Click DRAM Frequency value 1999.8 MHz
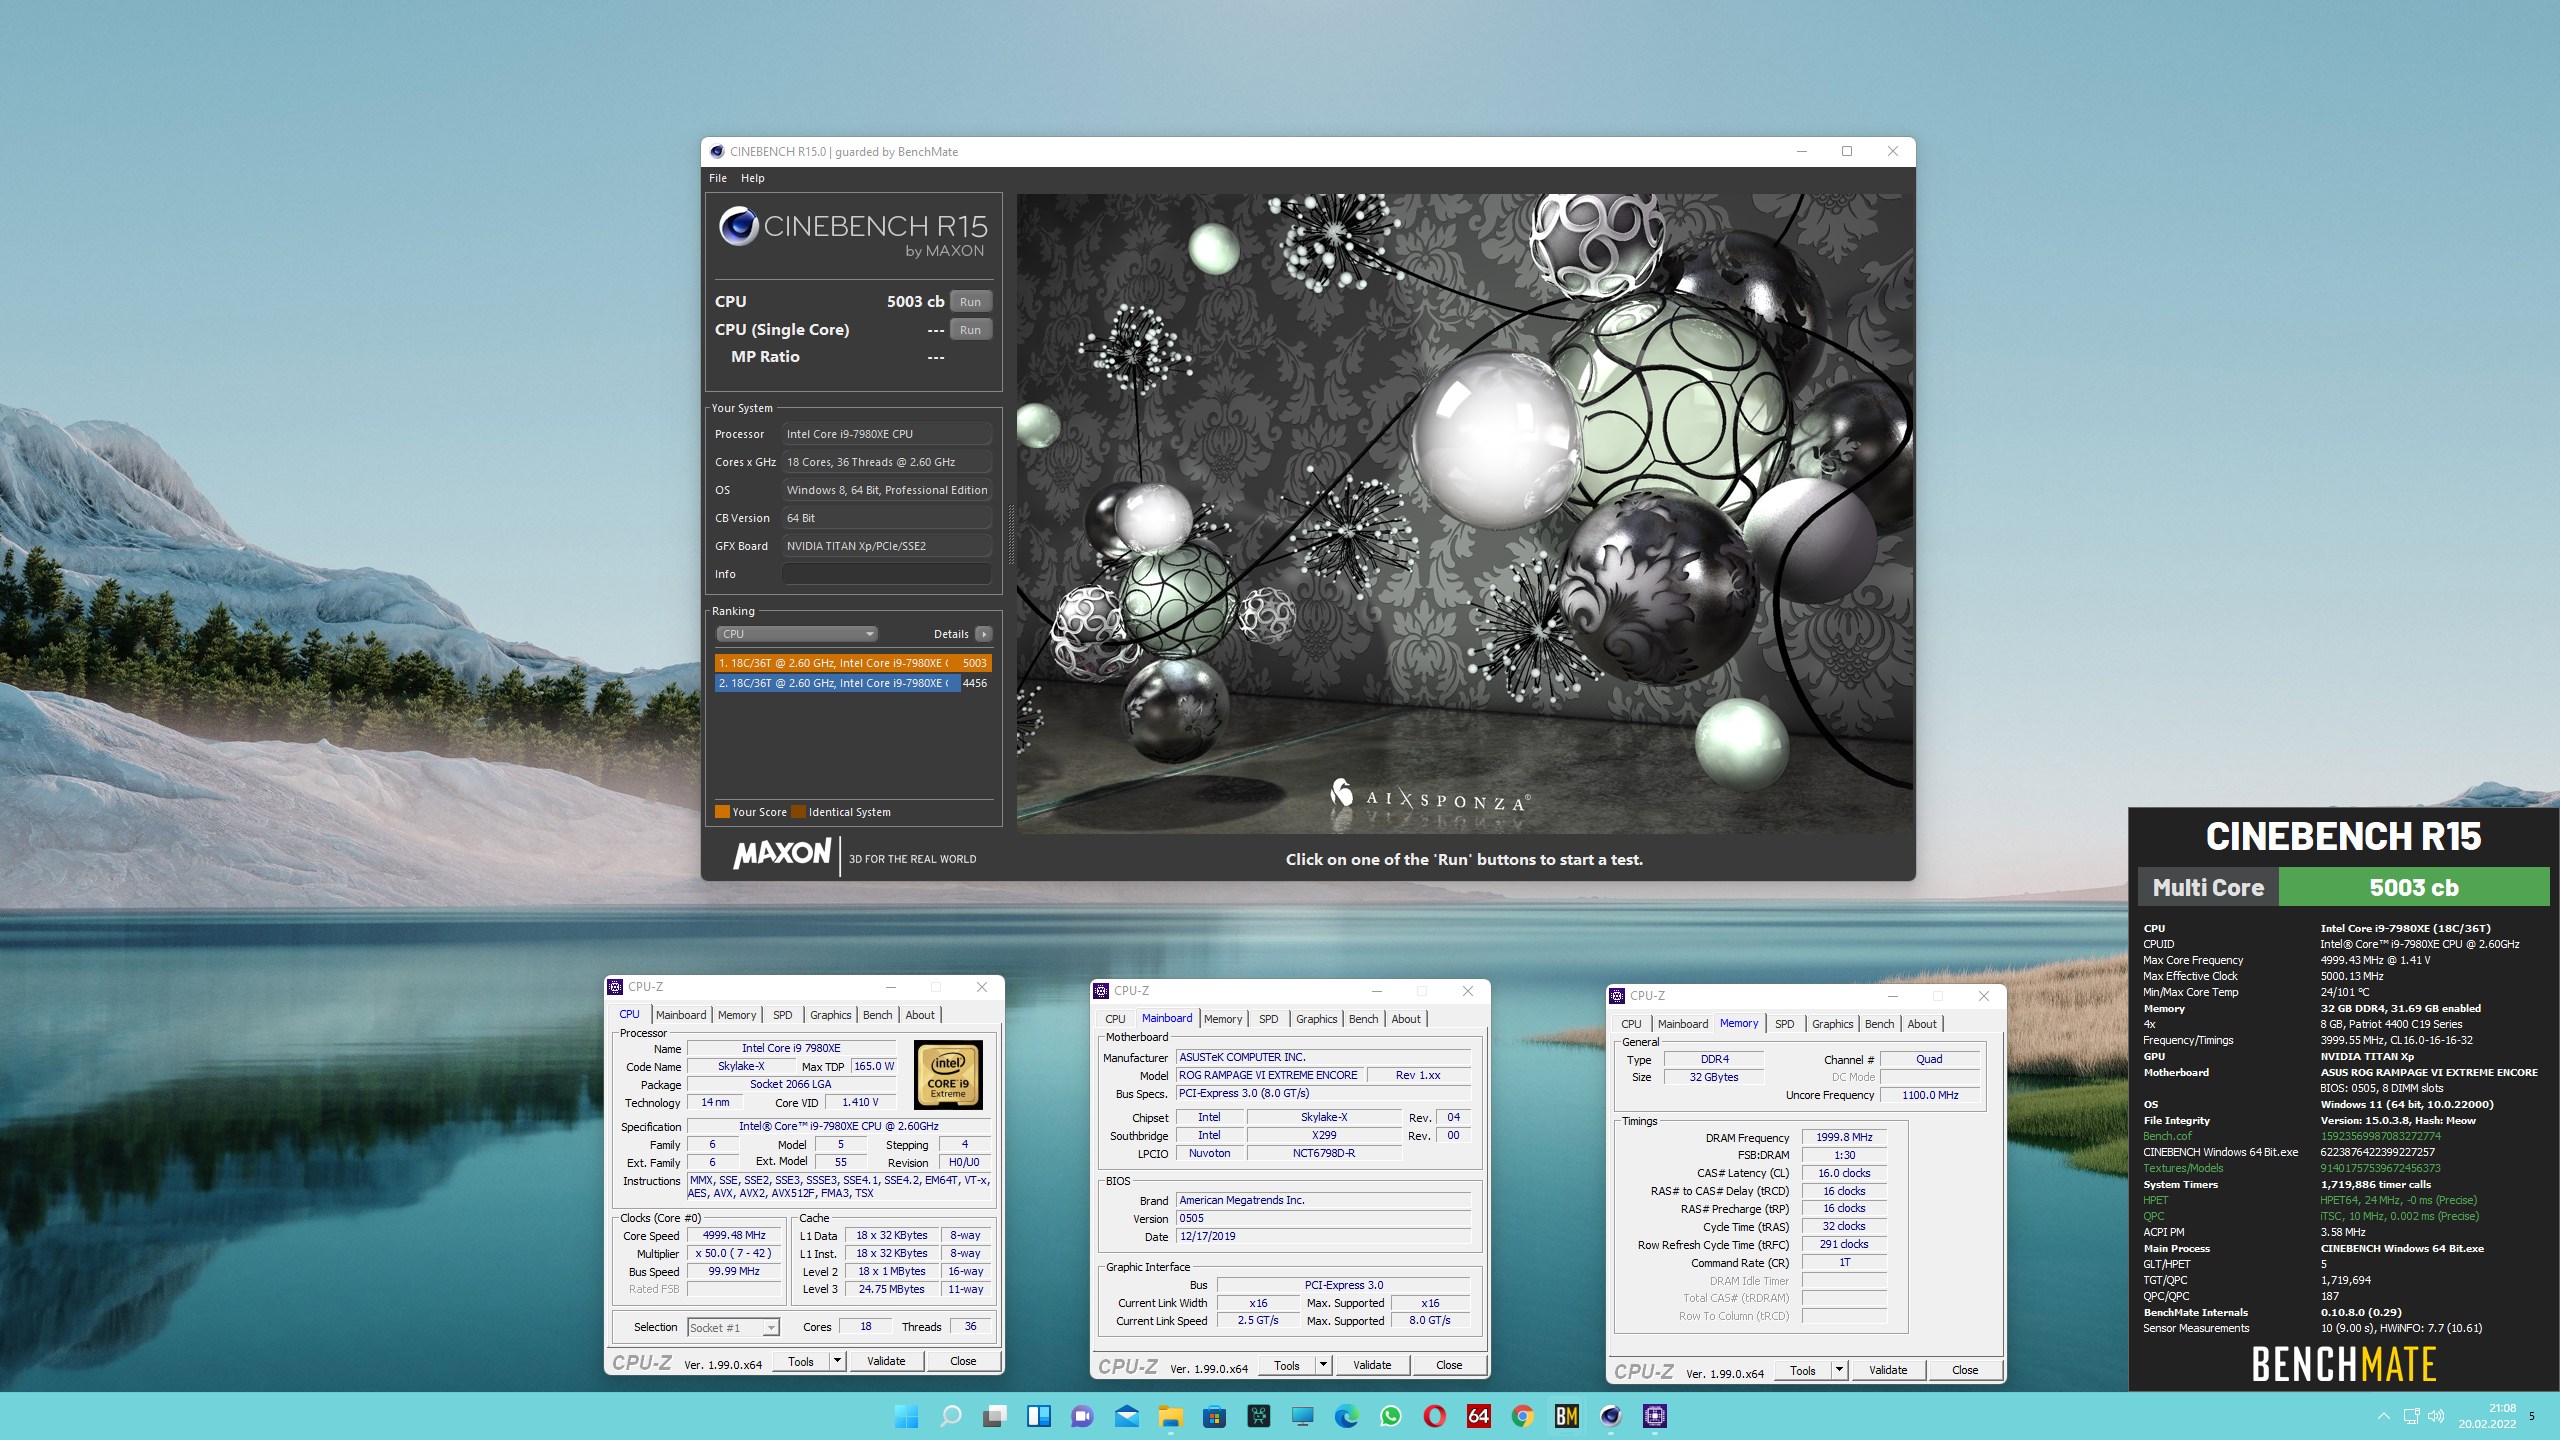 point(1844,1138)
